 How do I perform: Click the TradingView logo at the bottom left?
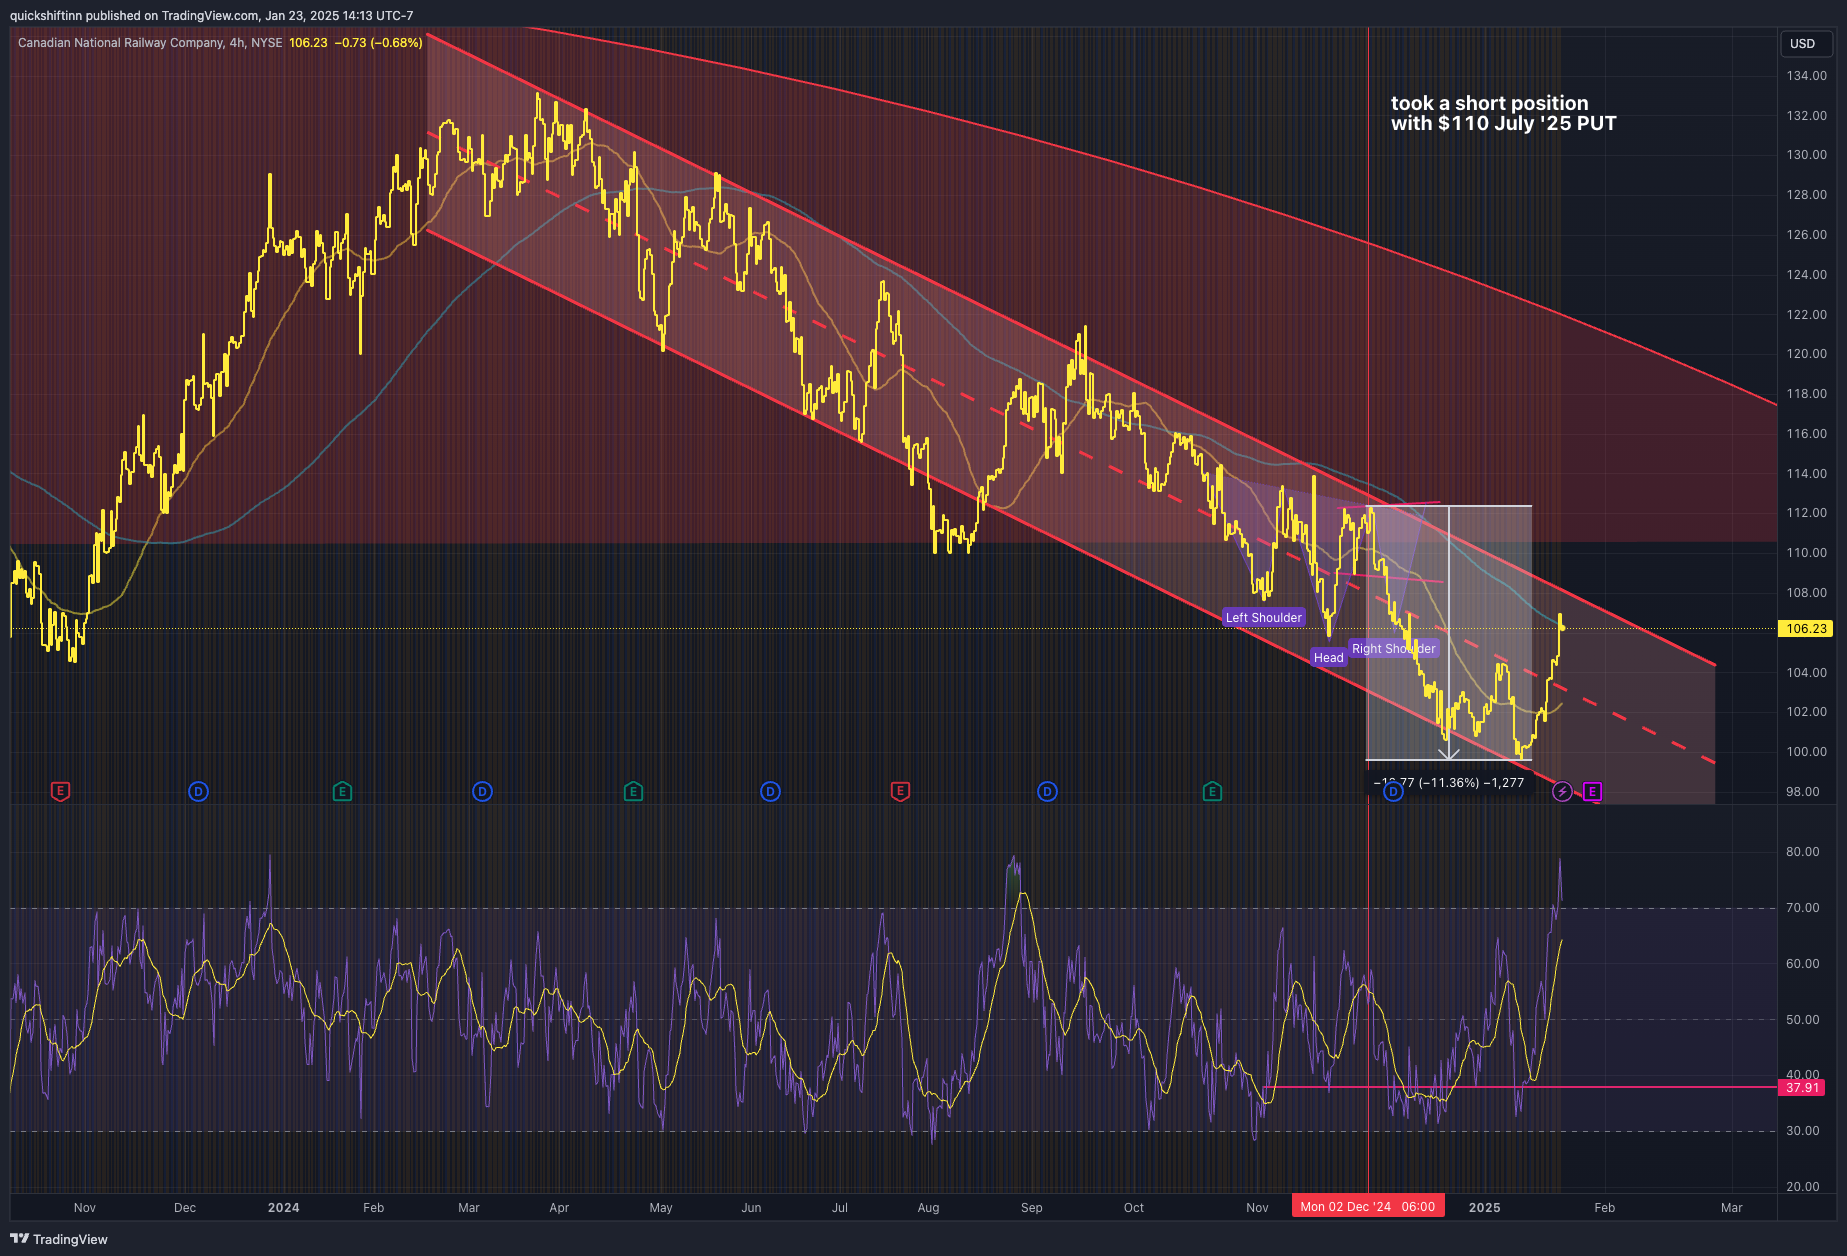click(x=59, y=1239)
